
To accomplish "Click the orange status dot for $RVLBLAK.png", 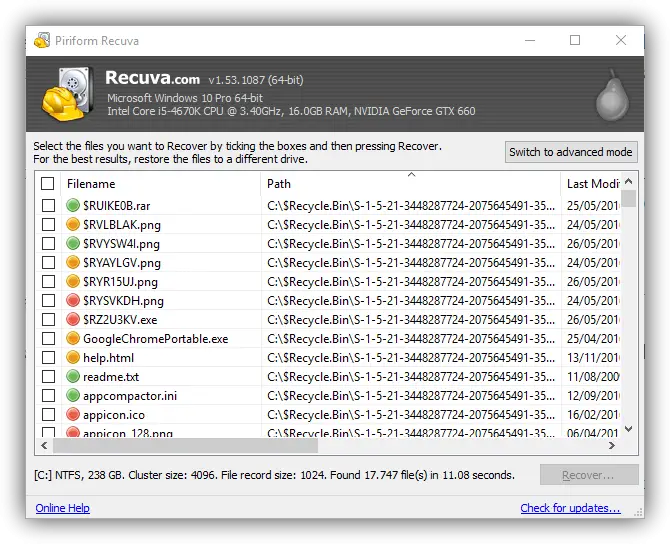I will pyautogui.click(x=73, y=225).
